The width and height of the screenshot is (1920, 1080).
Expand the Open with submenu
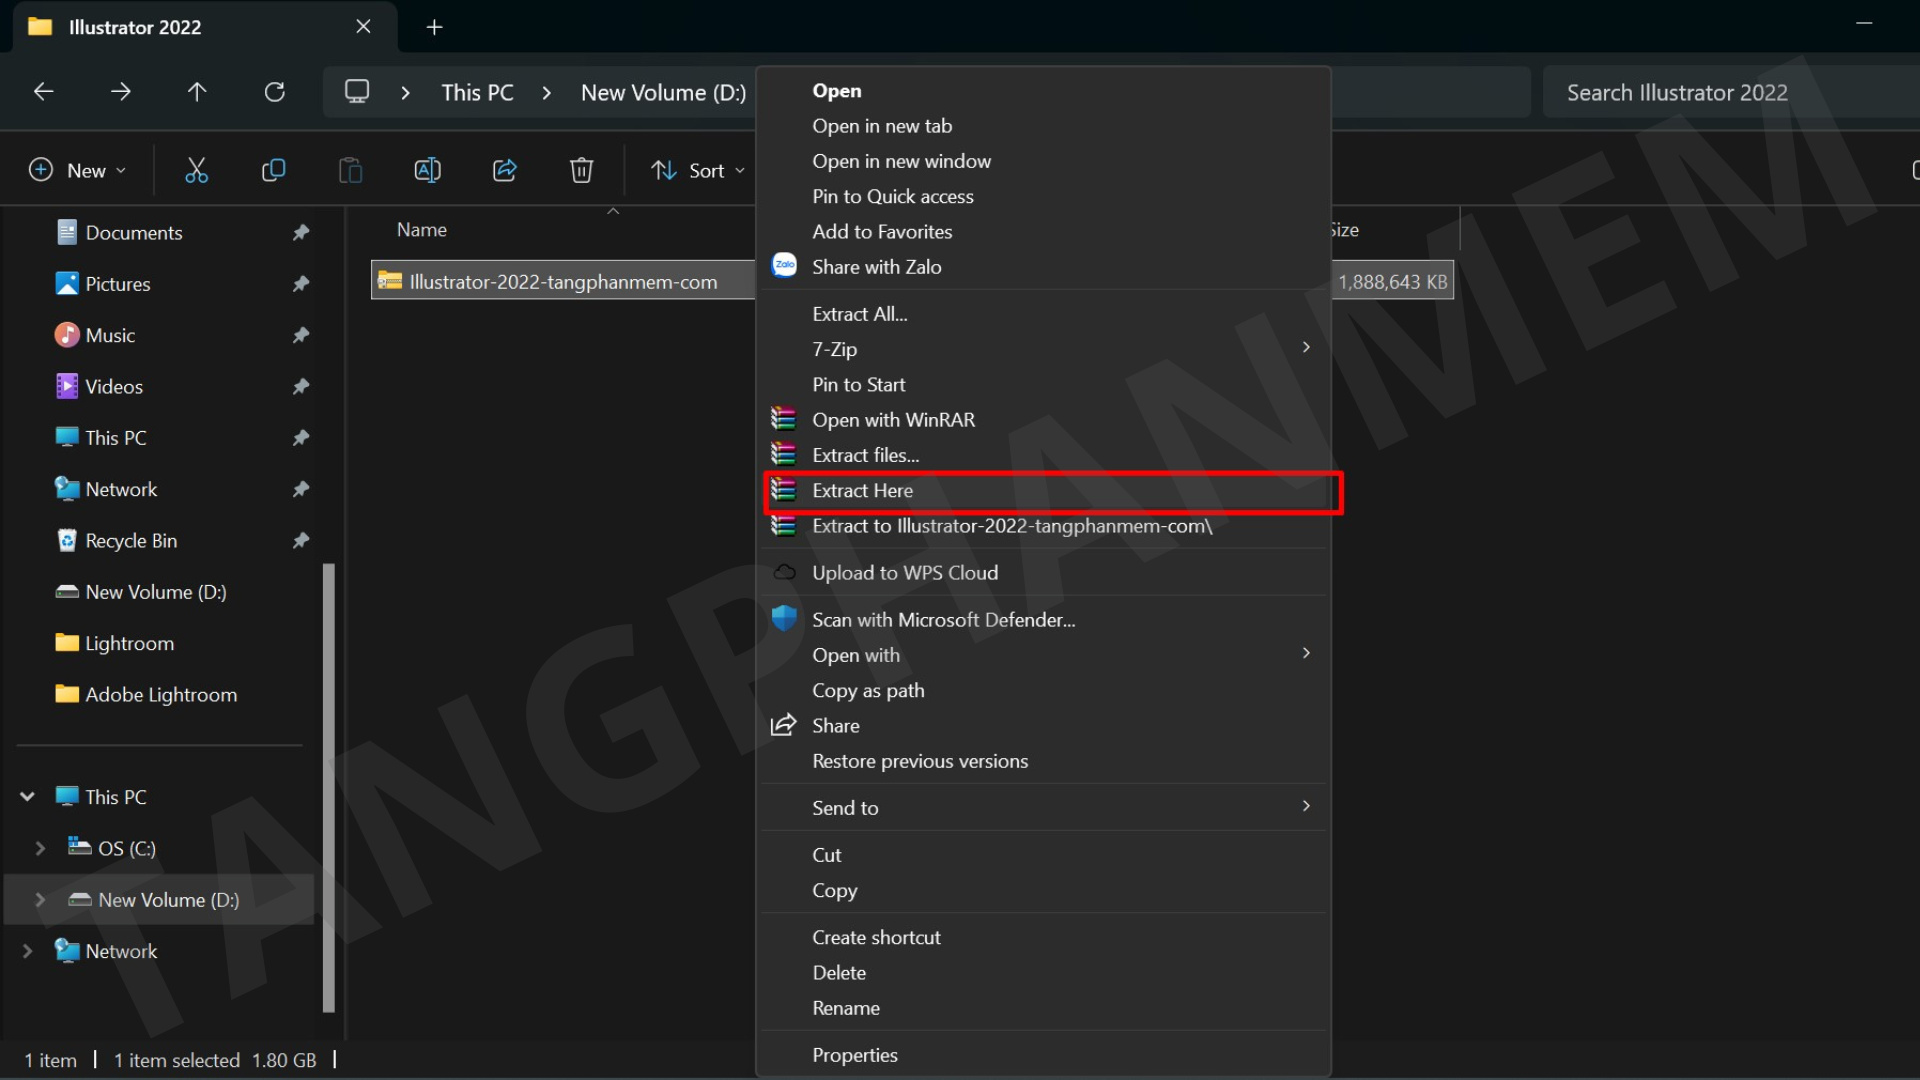click(1306, 653)
